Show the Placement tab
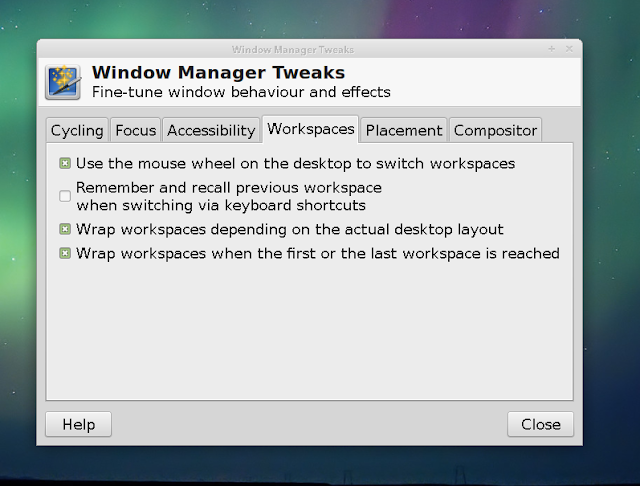The image size is (640, 486). click(x=403, y=130)
